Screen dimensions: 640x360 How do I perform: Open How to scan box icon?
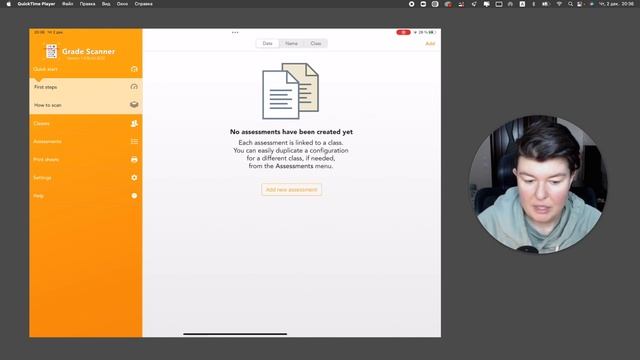pyautogui.click(x=134, y=105)
